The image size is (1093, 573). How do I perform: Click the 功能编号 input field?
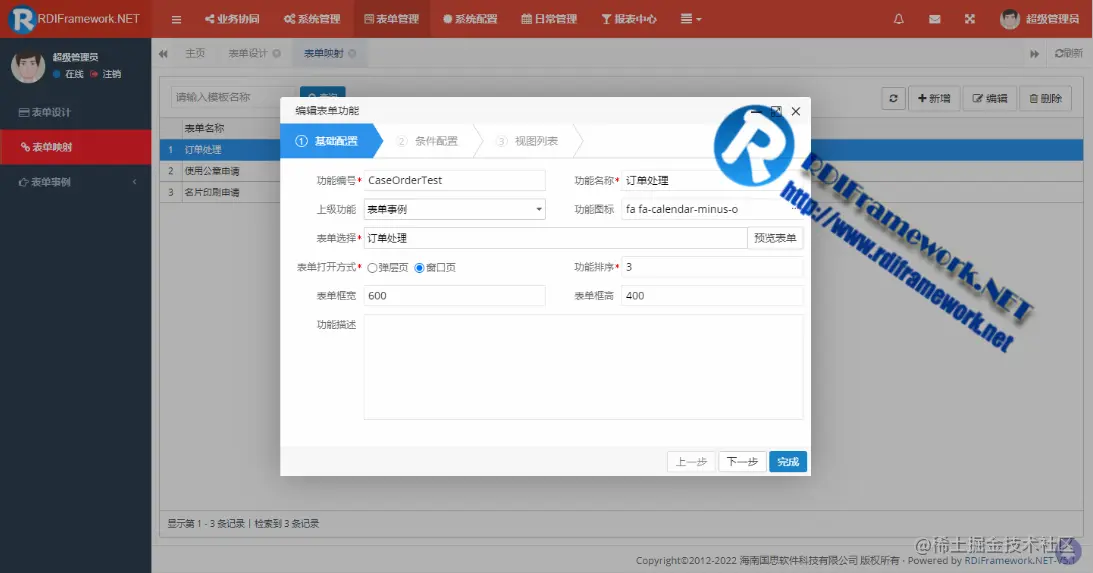(454, 180)
